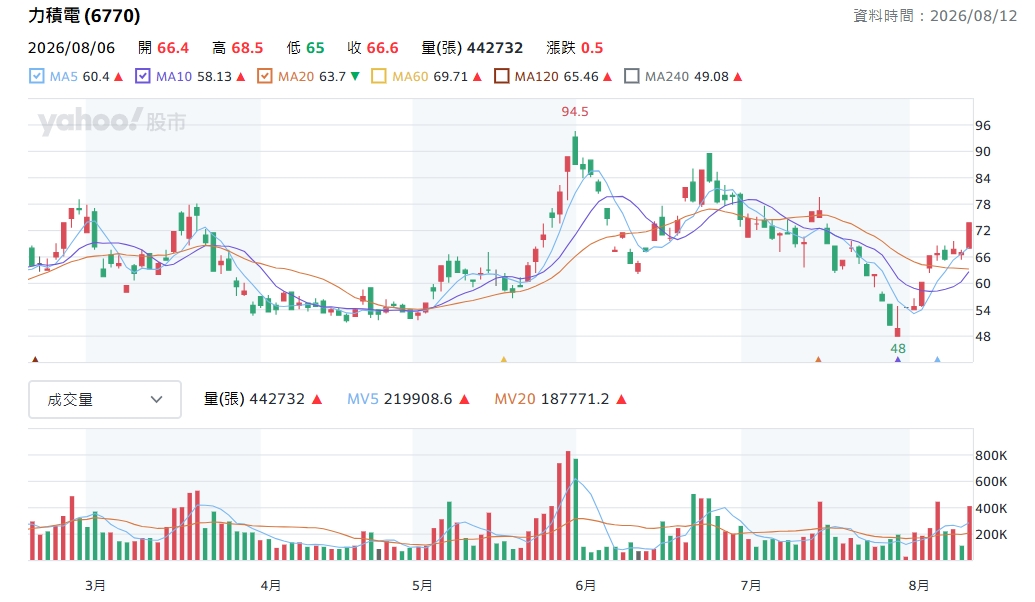Screen dimensions: 1035x602
Task: Click the 48 lowest price label
Action: click(x=898, y=349)
